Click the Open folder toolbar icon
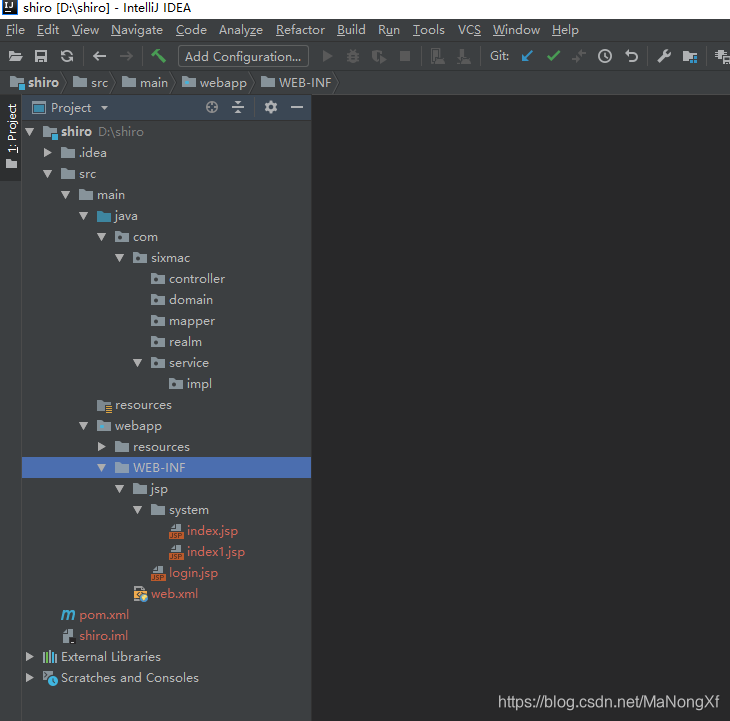Viewport: 730px width, 721px height. pyautogui.click(x=15, y=56)
